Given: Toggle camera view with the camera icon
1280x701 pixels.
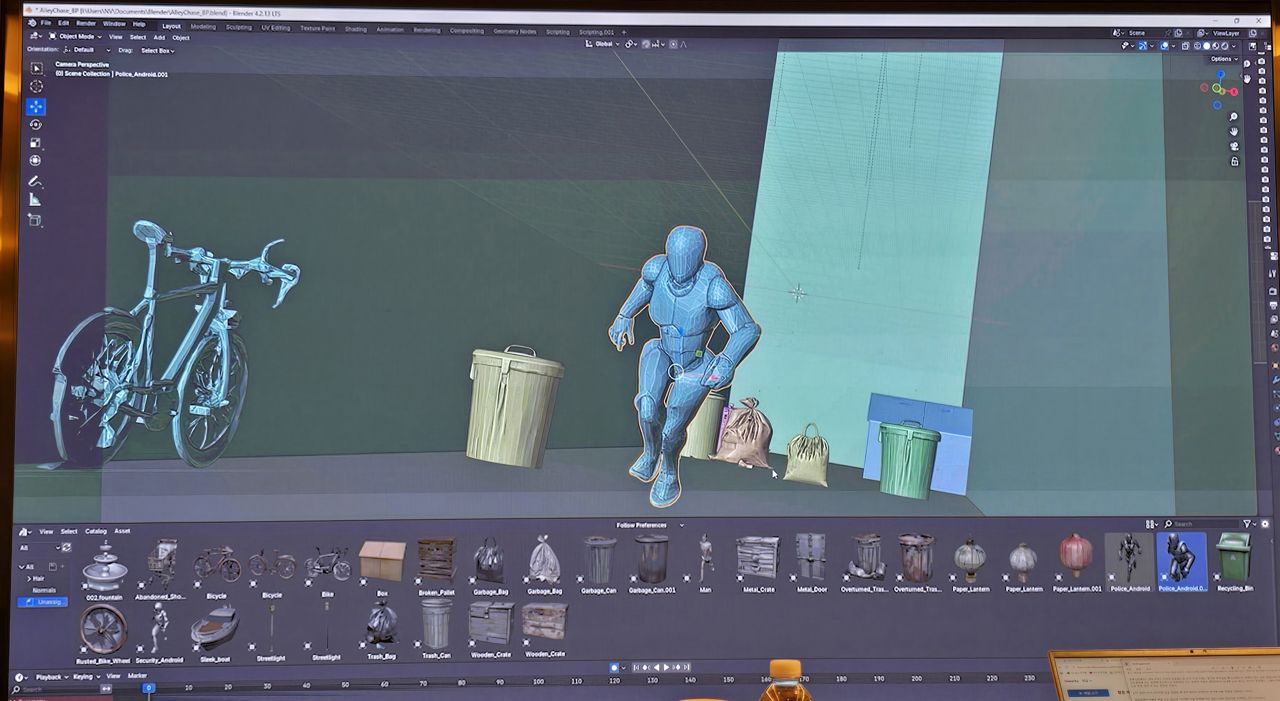Looking at the screenshot, I should (1235, 146).
